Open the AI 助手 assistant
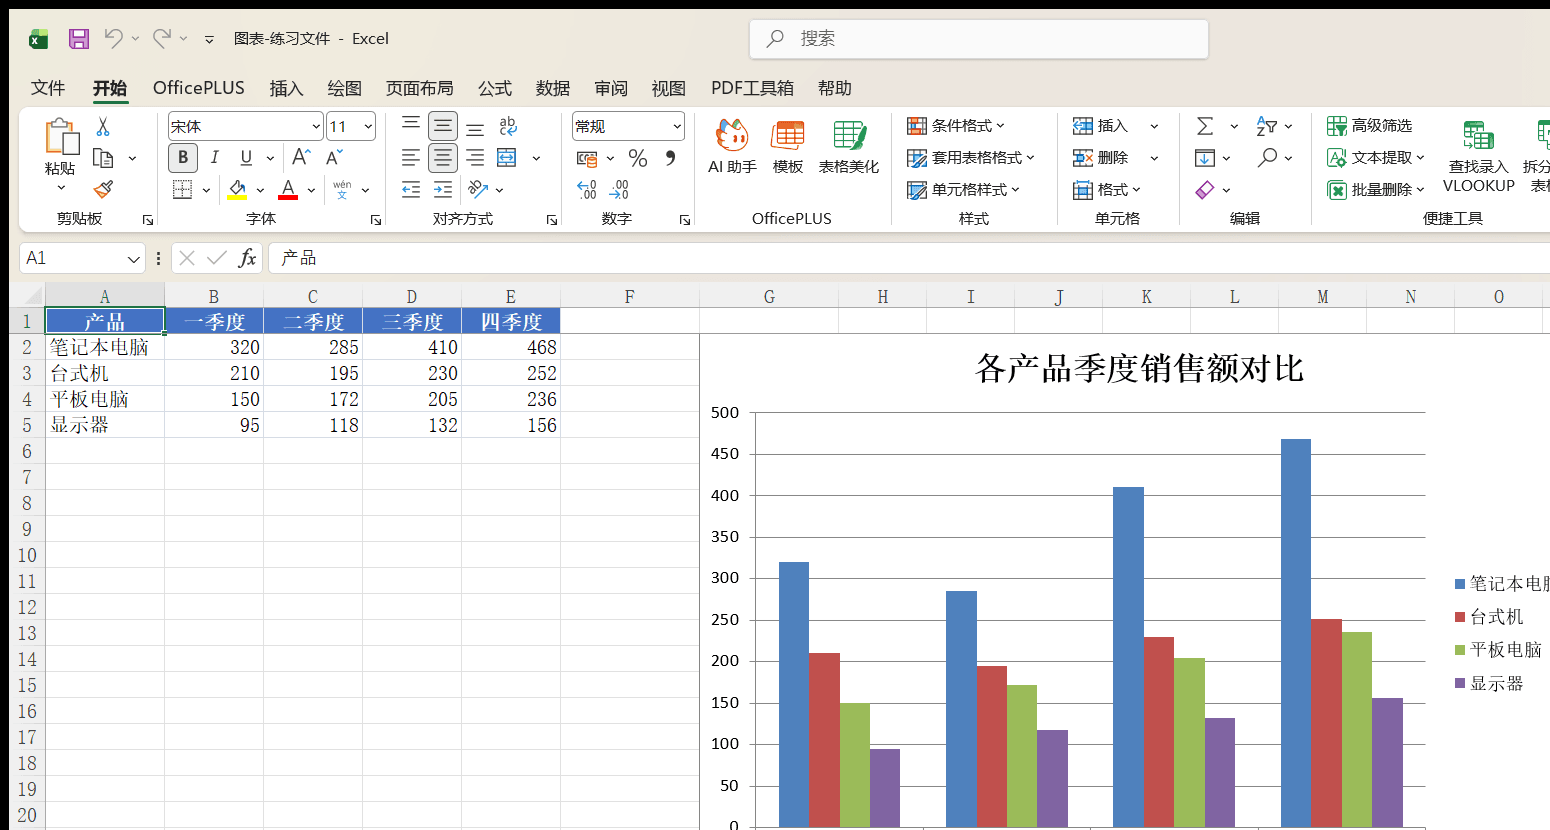The height and width of the screenshot is (830, 1550). pyautogui.click(x=732, y=147)
